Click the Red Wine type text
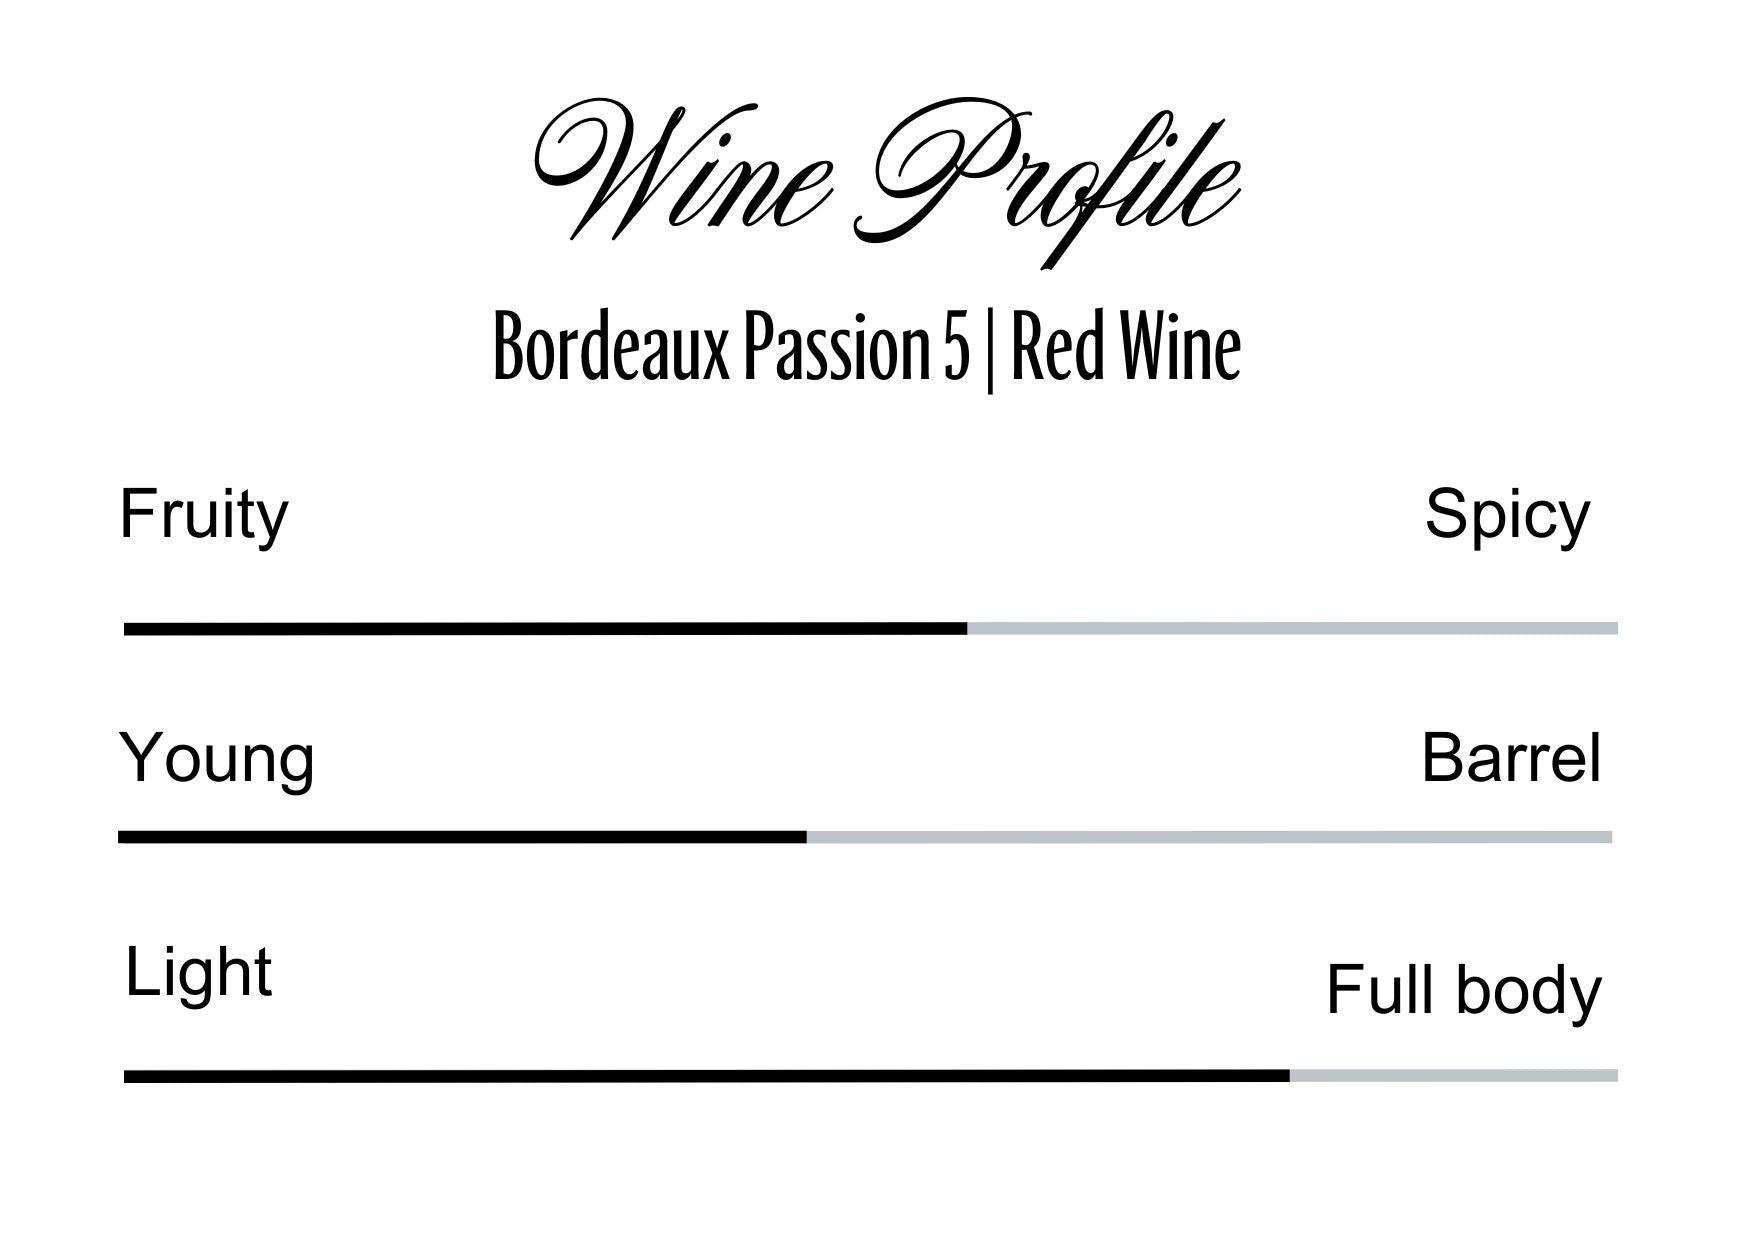Image resolution: width=1748 pixels, height=1240 pixels. tap(1126, 347)
